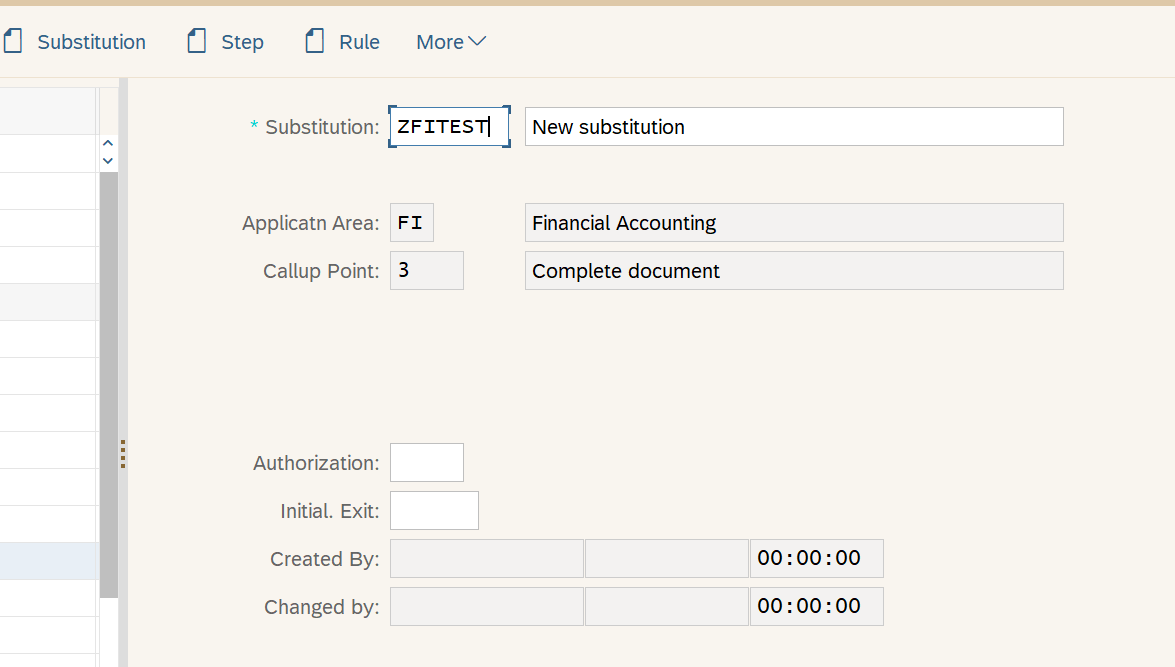Click the Applicatn Area field showing FI
The width and height of the screenshot is (1175, 667).
(411, 222)
